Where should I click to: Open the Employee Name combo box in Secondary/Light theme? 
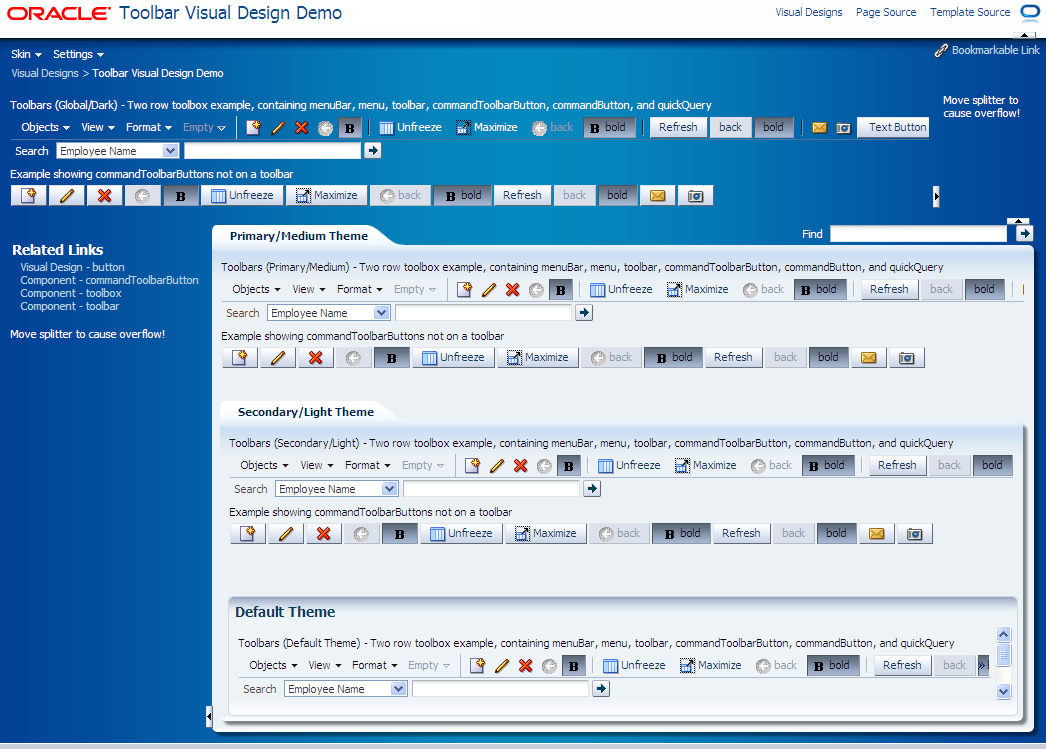tap(336, 489)
